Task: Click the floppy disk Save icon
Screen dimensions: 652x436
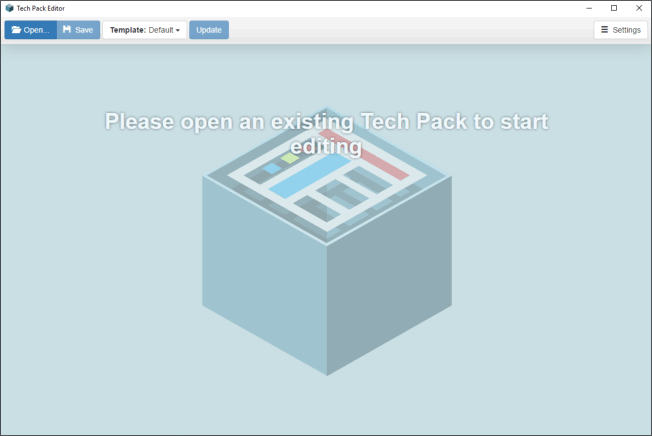Action: tap(67, 30)
